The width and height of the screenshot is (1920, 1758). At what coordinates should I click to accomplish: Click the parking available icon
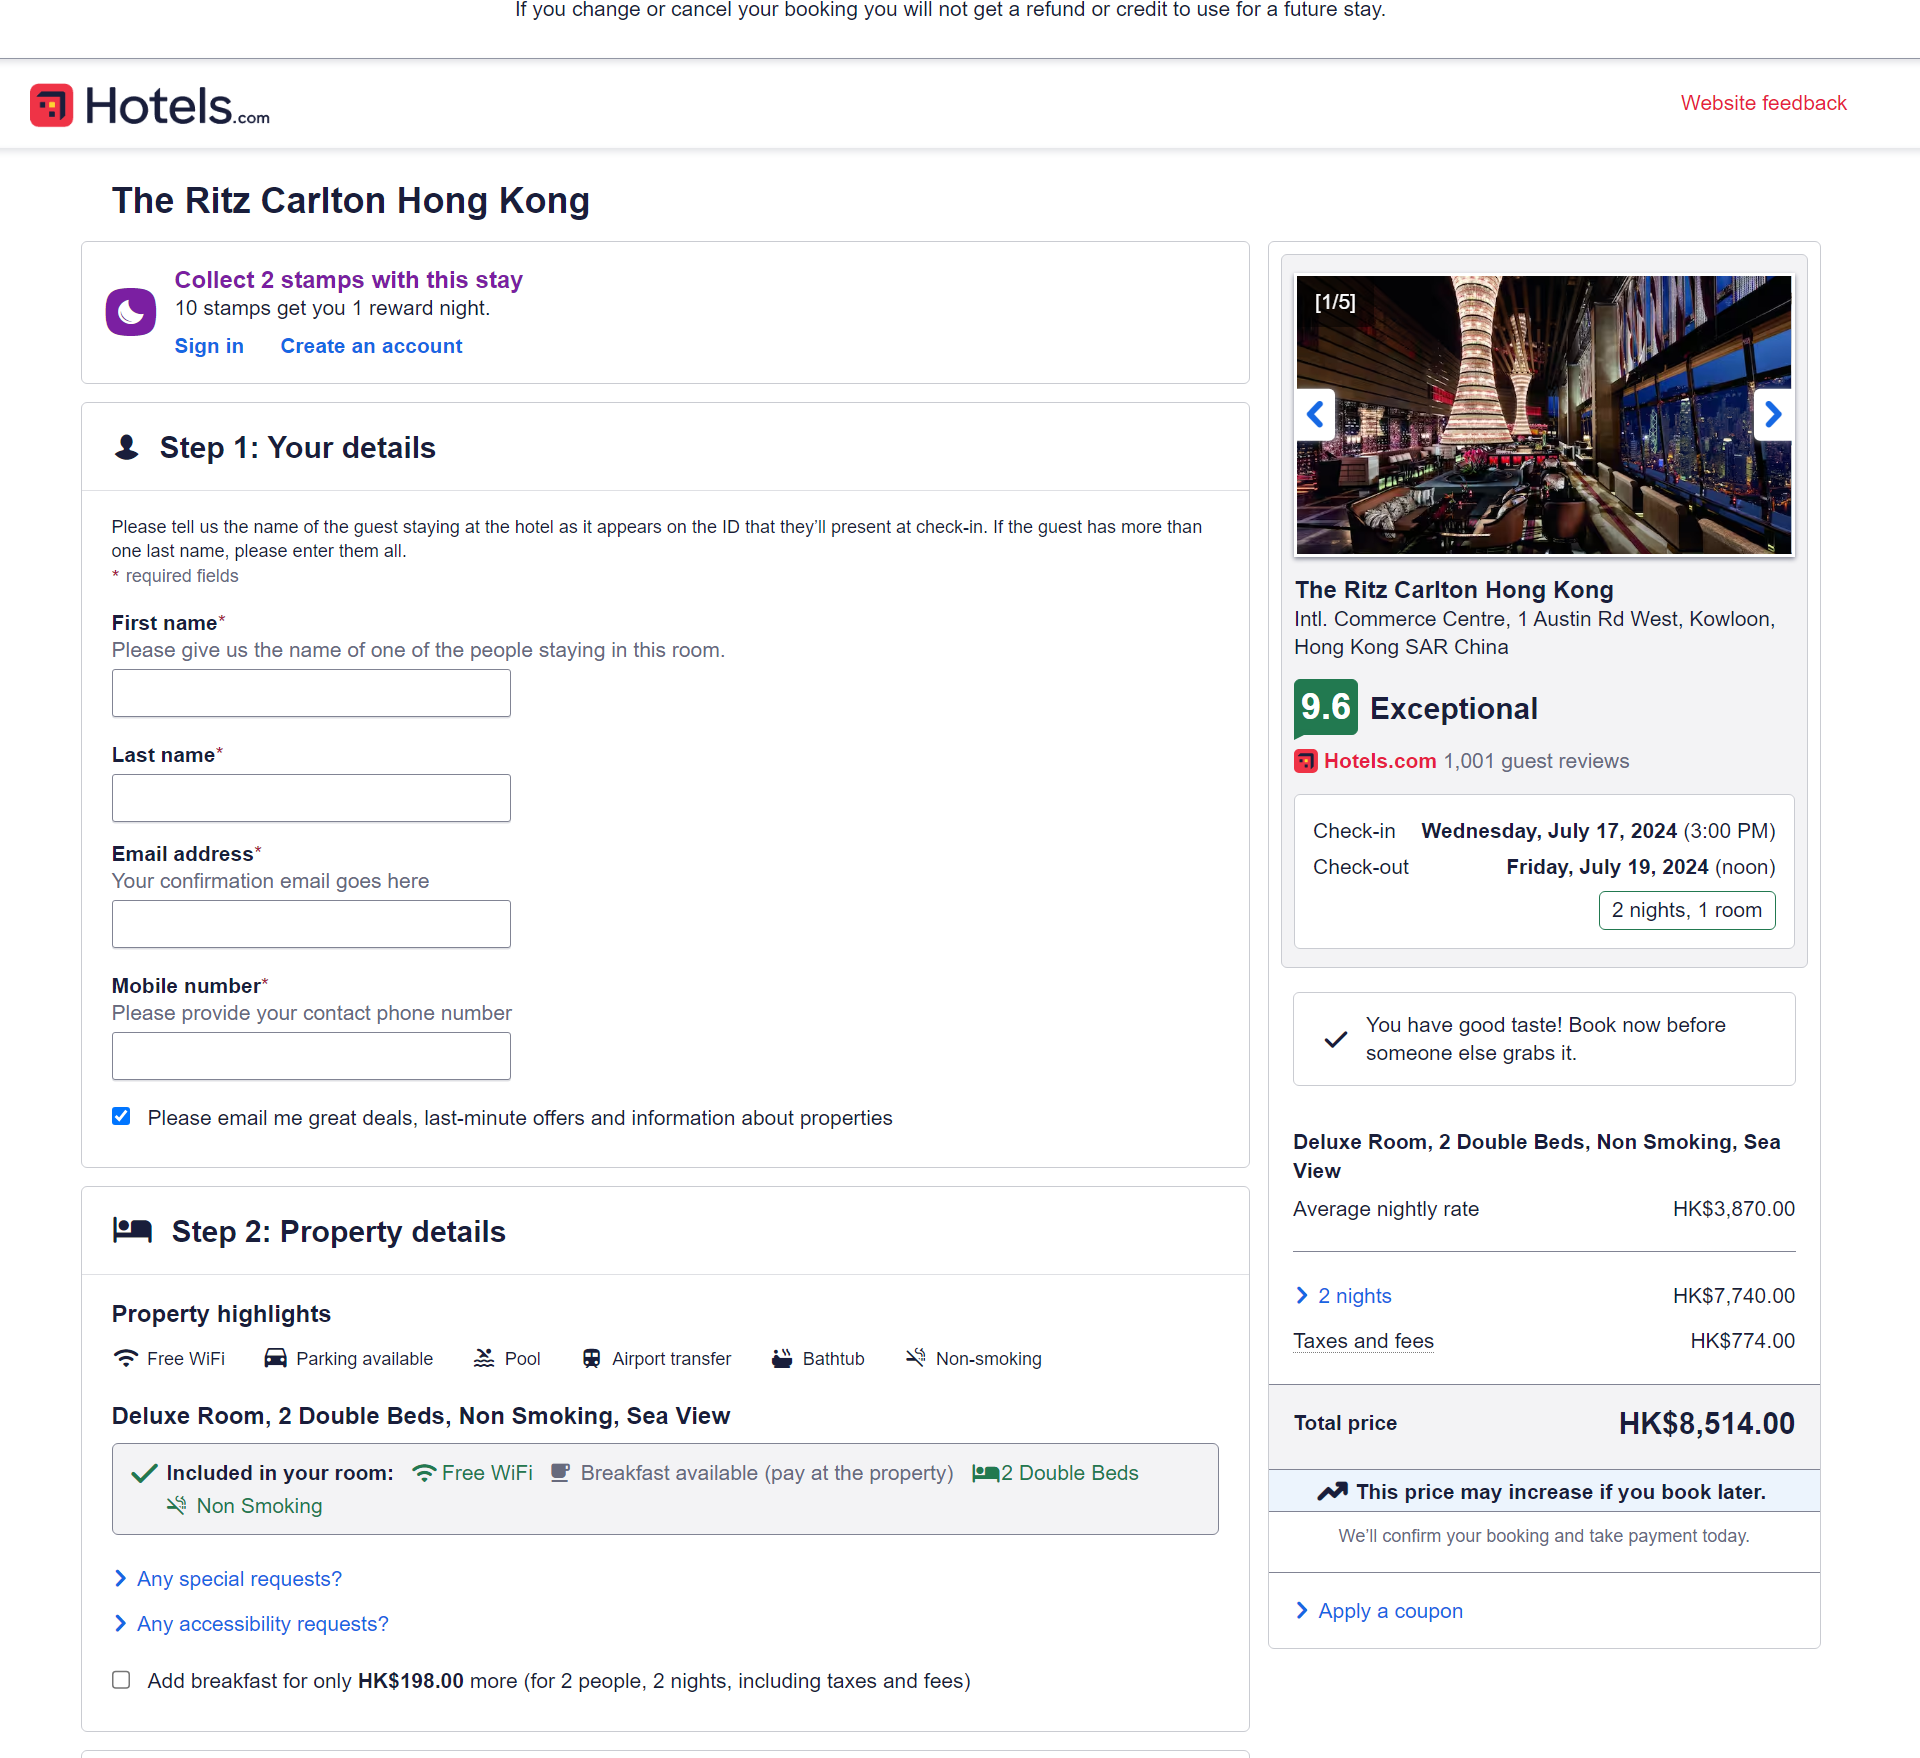[x=274, y=1357]
